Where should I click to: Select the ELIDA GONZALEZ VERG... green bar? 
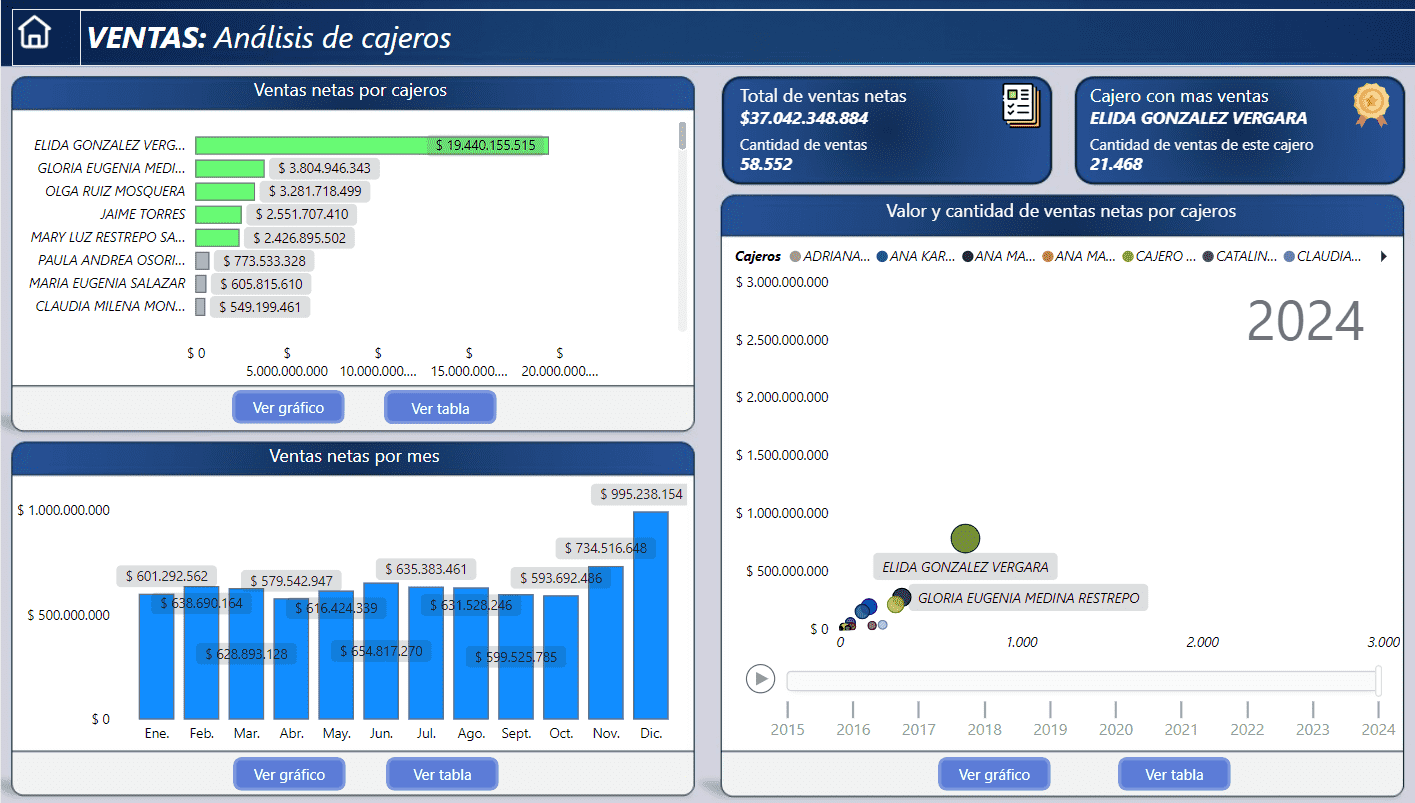pos(371,145)
